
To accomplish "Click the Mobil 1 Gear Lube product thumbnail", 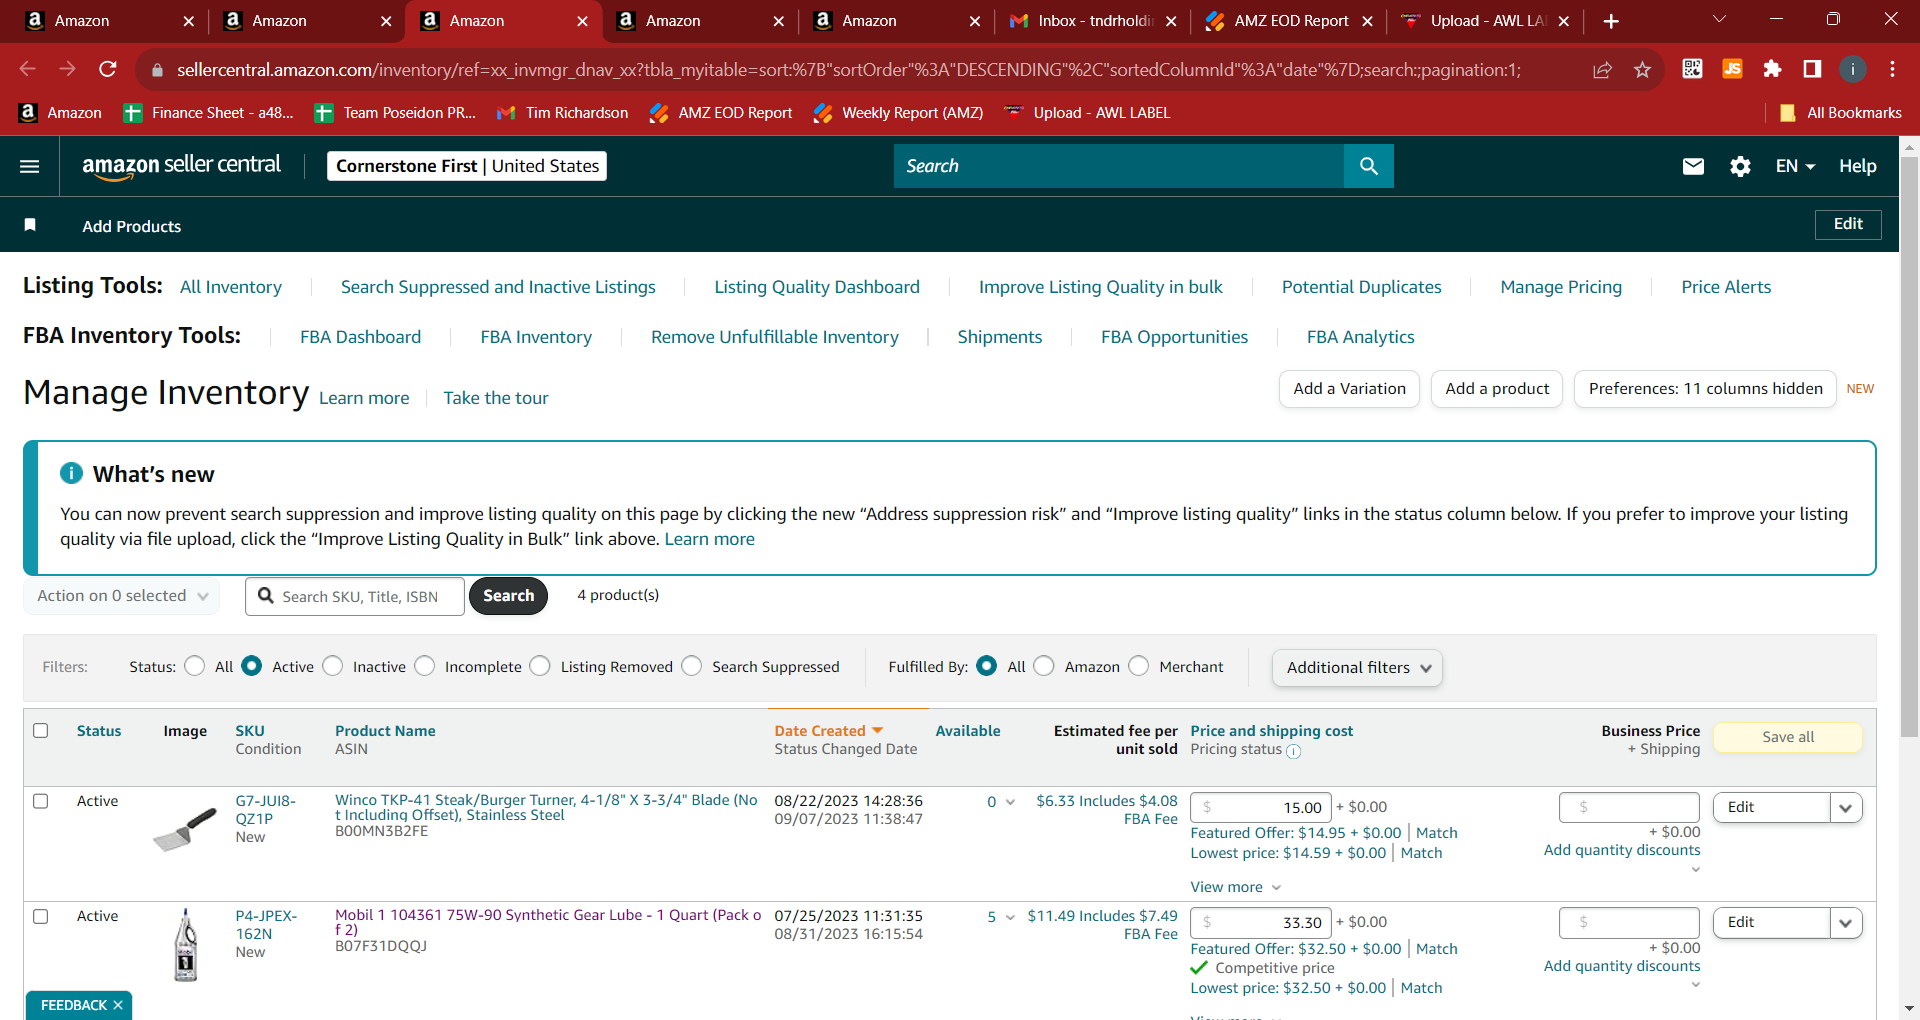I will [185, 945].
